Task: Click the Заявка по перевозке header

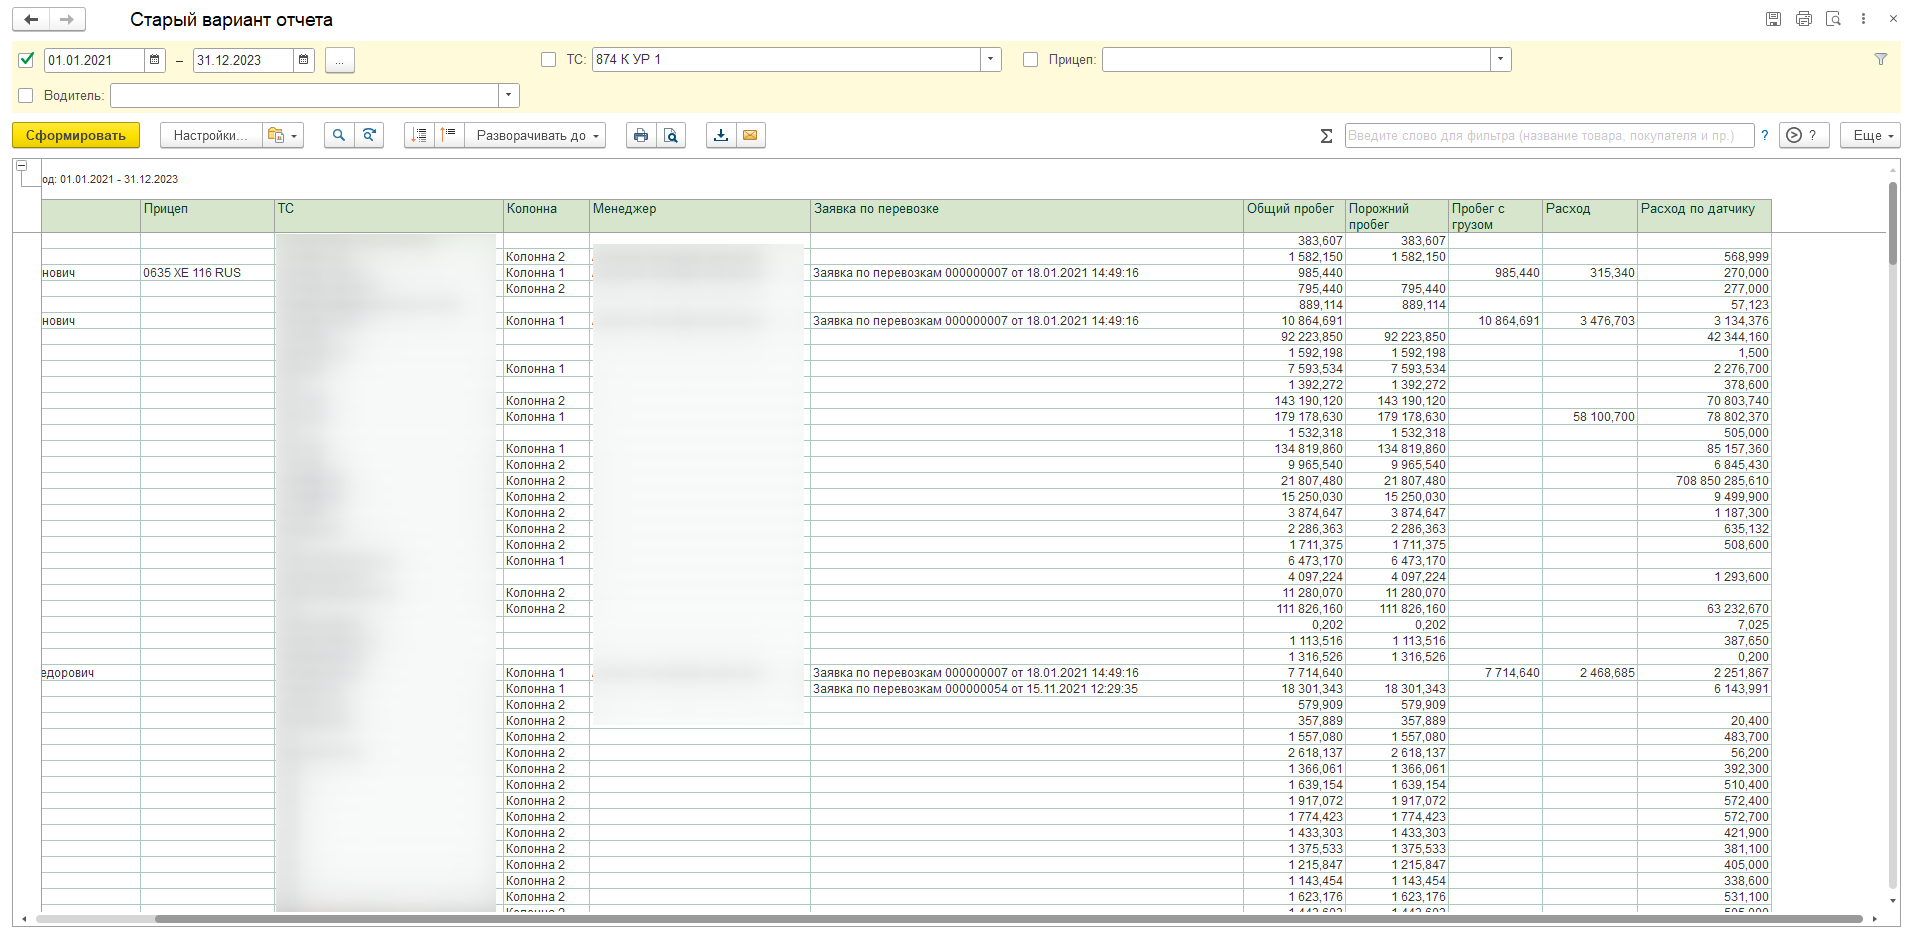Action: click(1027, 216)
